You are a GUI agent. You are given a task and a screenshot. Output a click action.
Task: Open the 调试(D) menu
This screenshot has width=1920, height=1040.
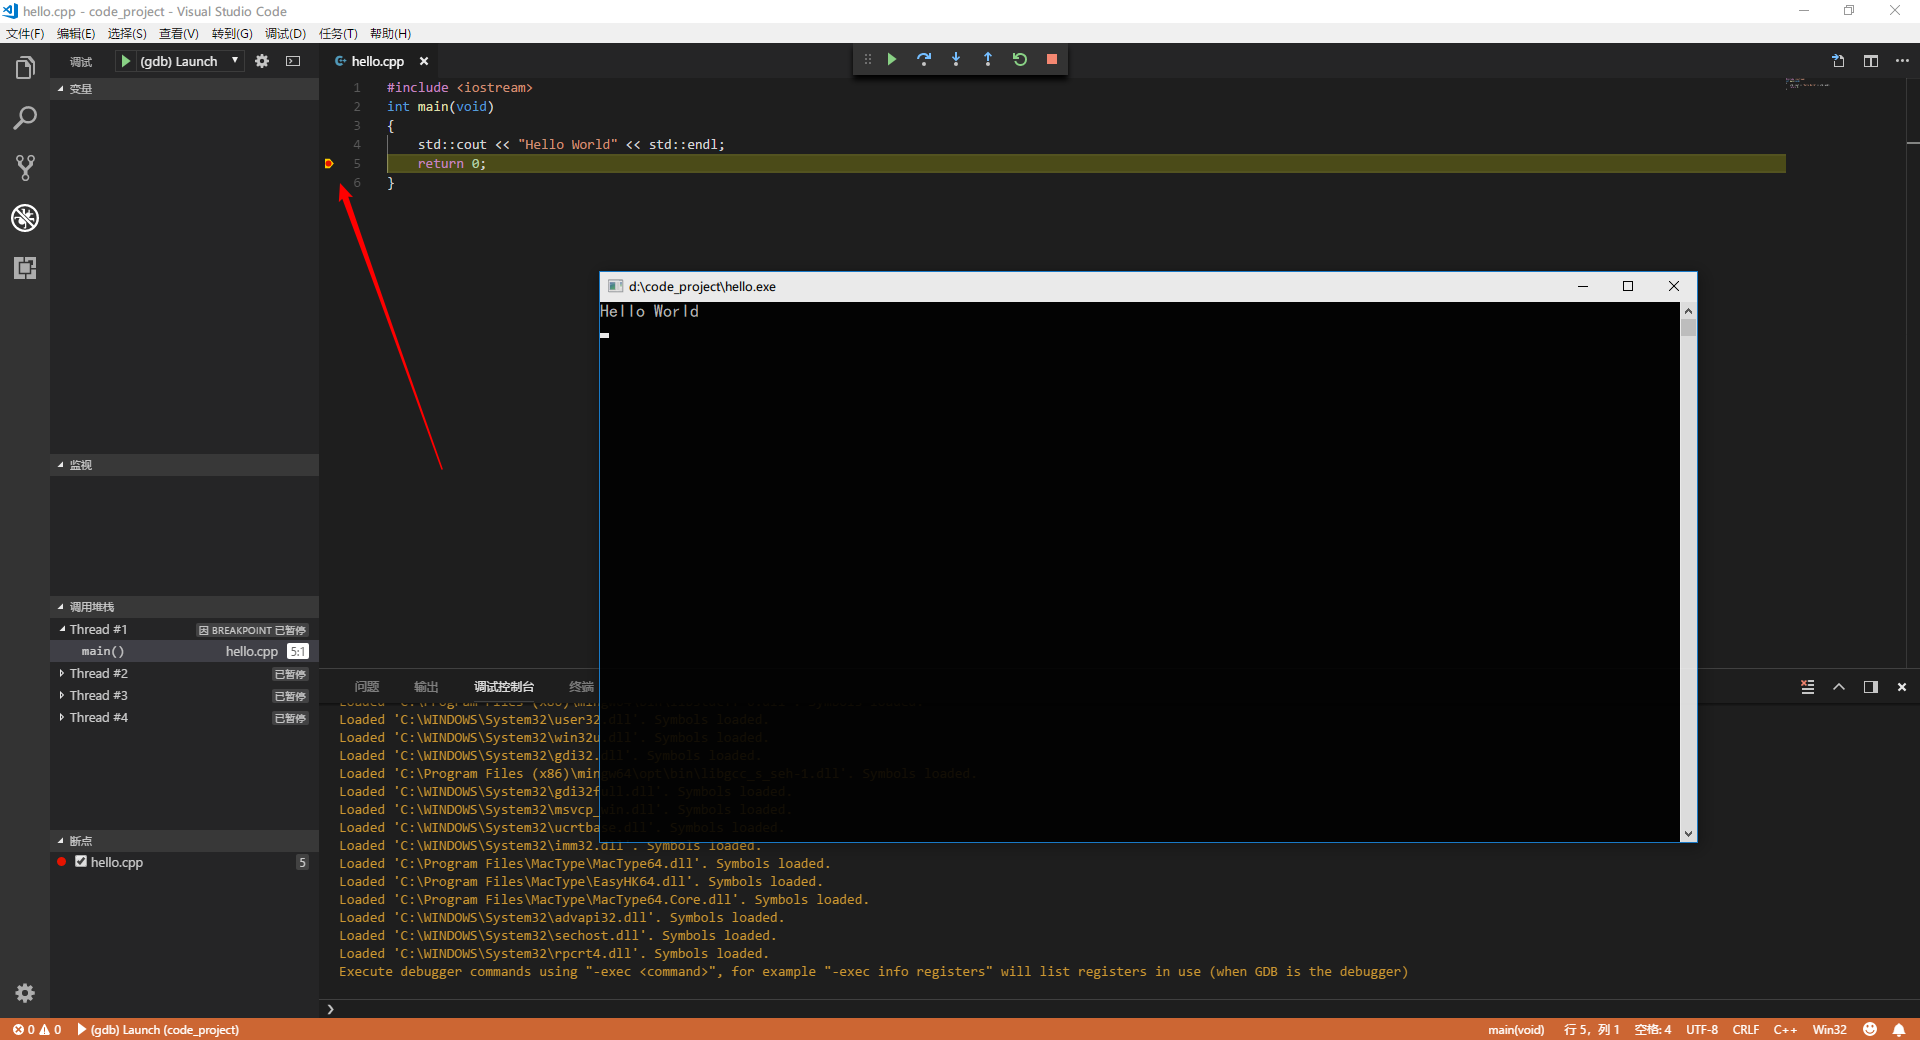pos(285,34)
